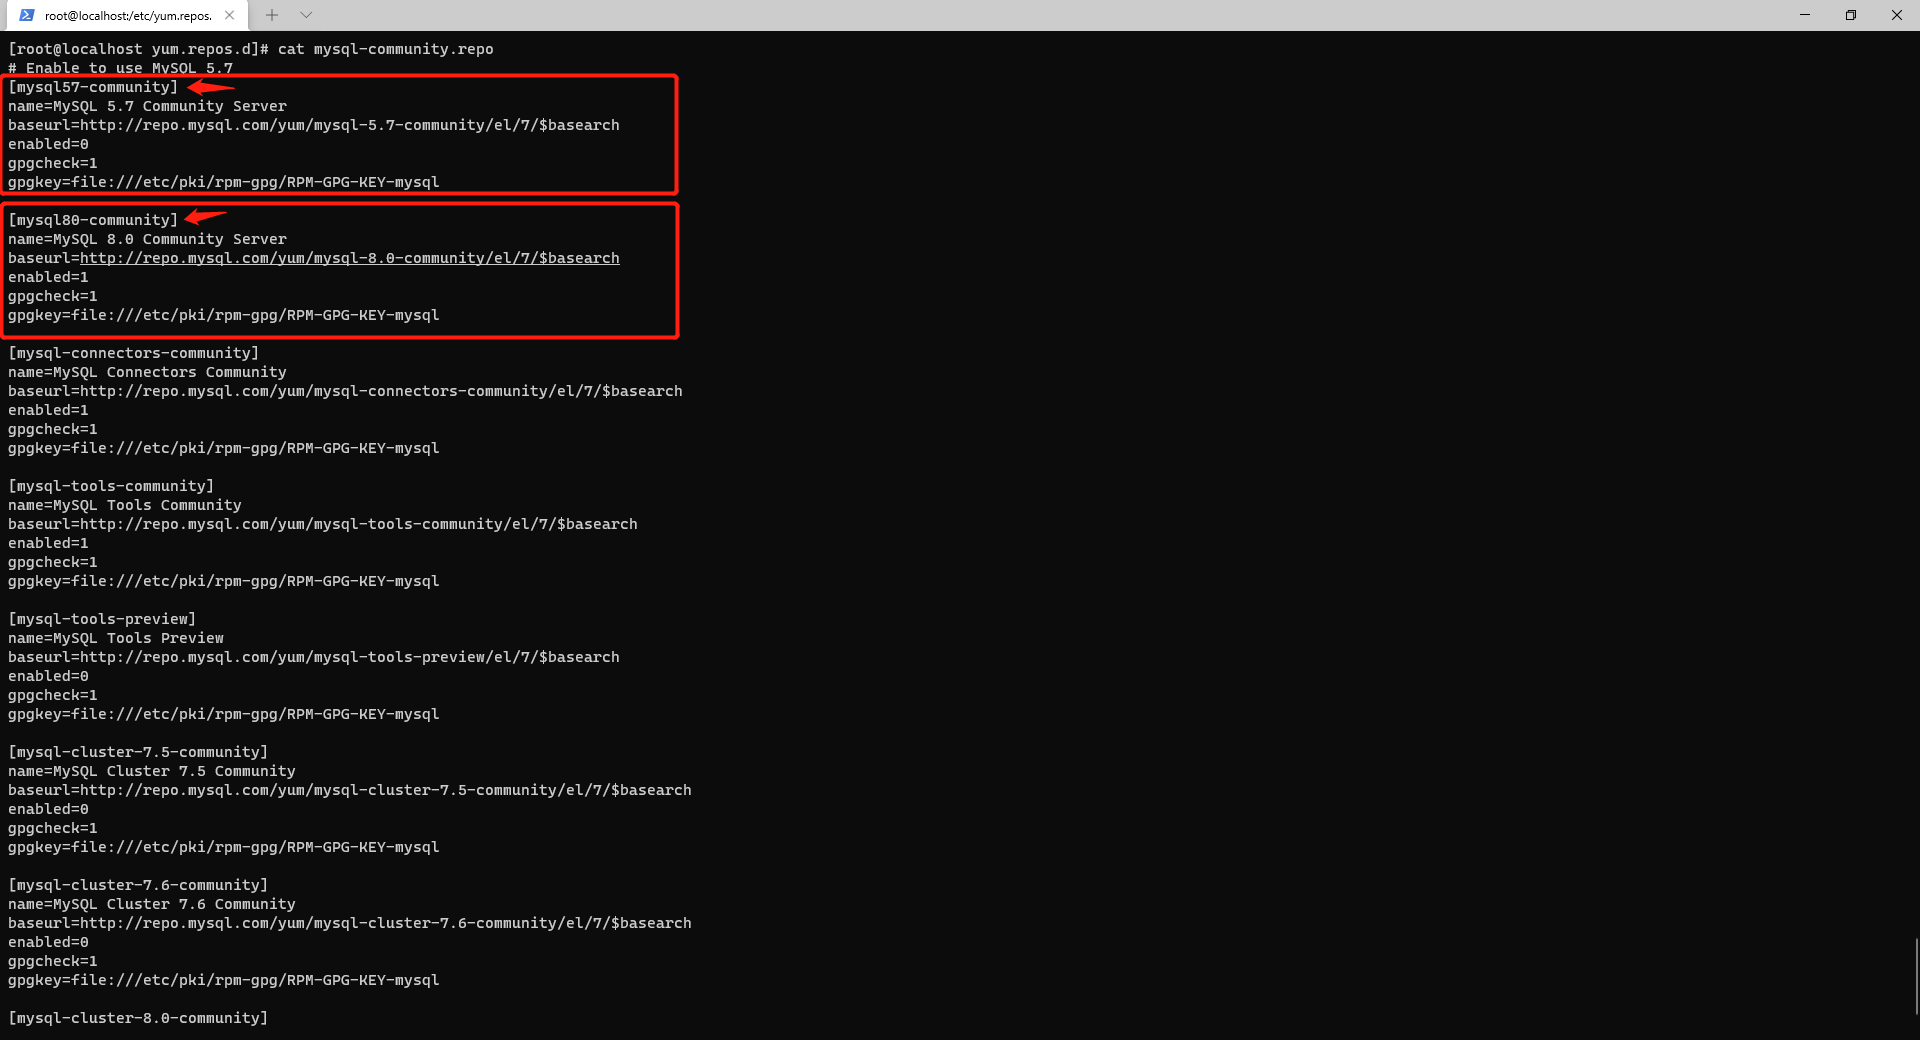This screenshot has width=1920, height=1040.
Task: Click the [mysql-cluster-8.0-community] line at the bottom
Action: click(137, 1017)
